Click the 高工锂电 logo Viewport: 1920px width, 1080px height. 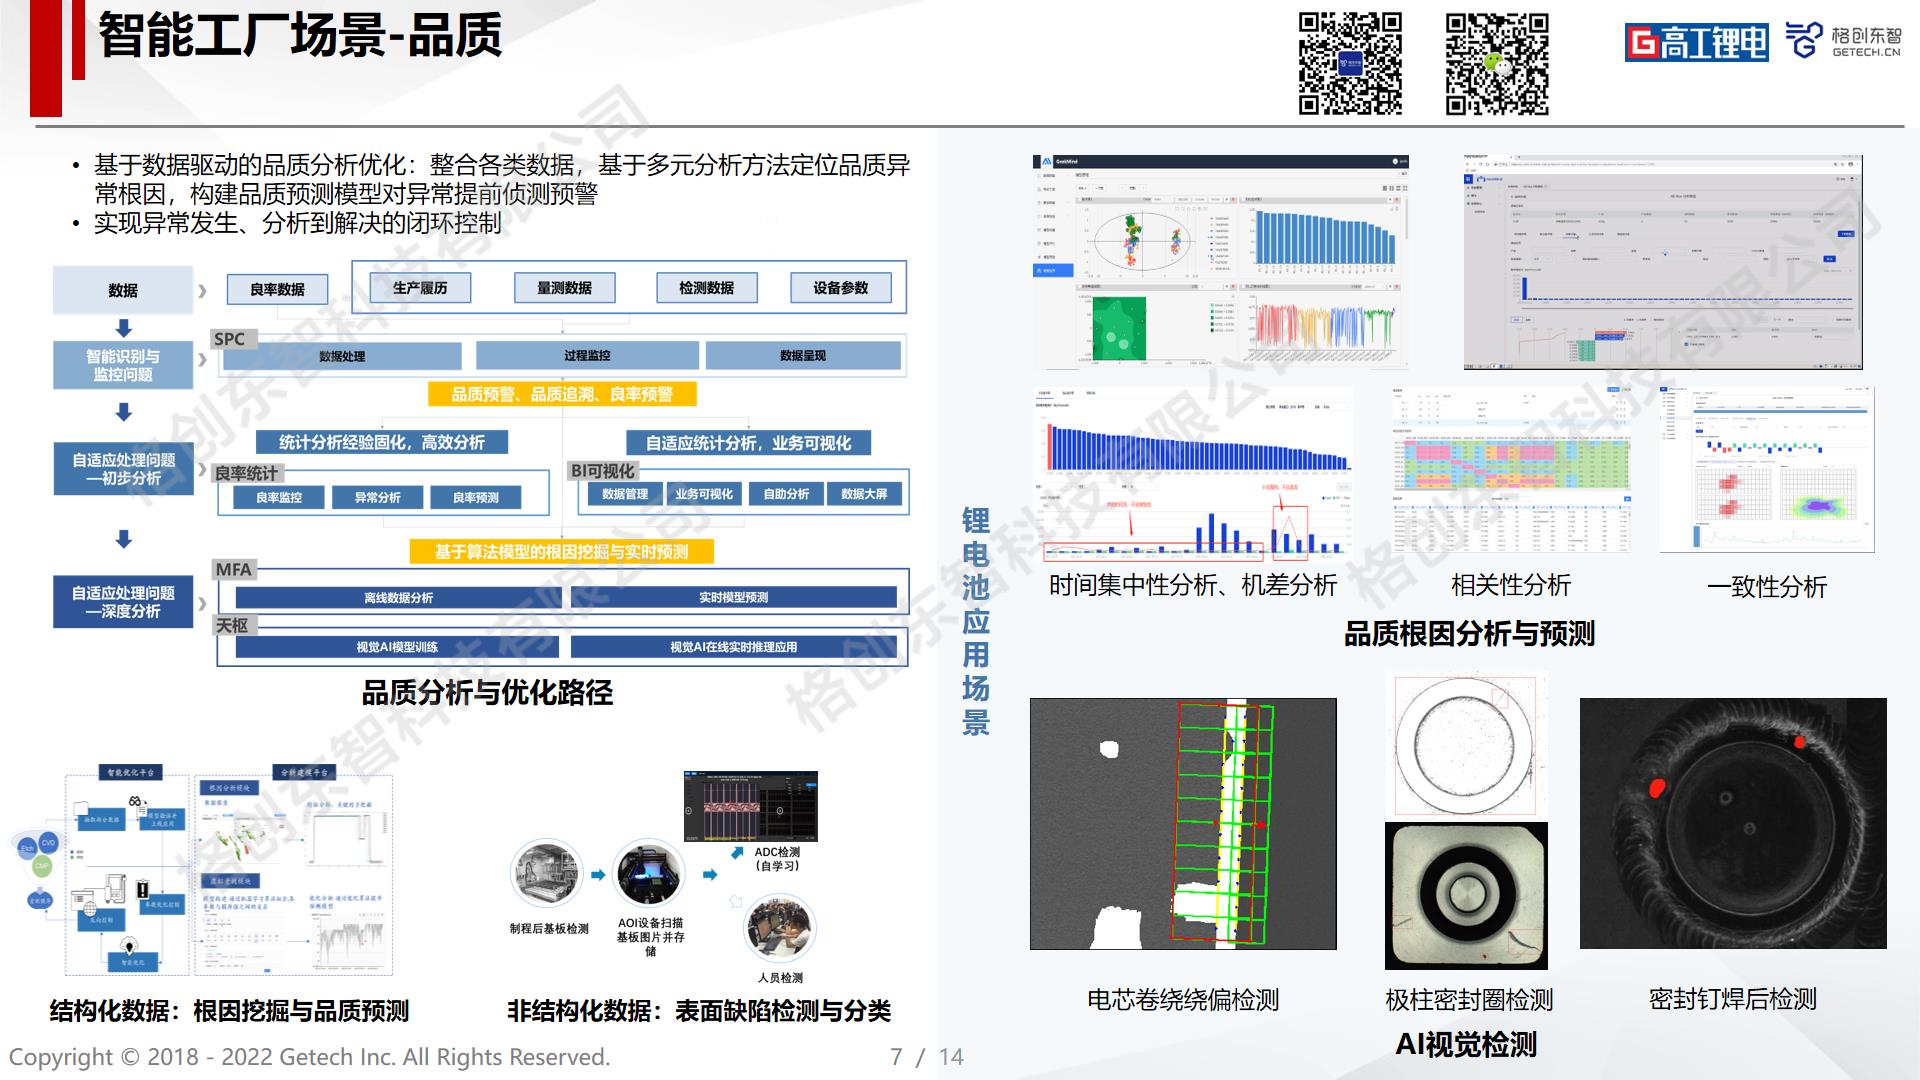(1695, 42)
